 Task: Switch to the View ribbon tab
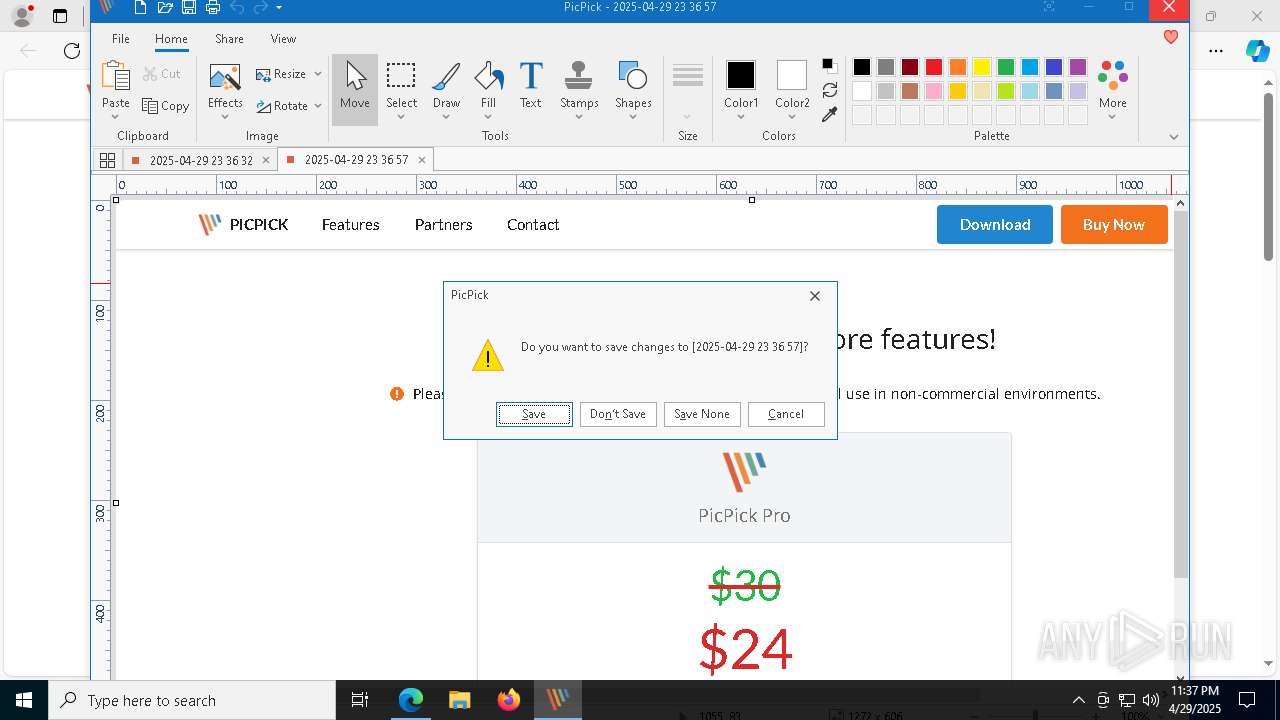(283, 39)
